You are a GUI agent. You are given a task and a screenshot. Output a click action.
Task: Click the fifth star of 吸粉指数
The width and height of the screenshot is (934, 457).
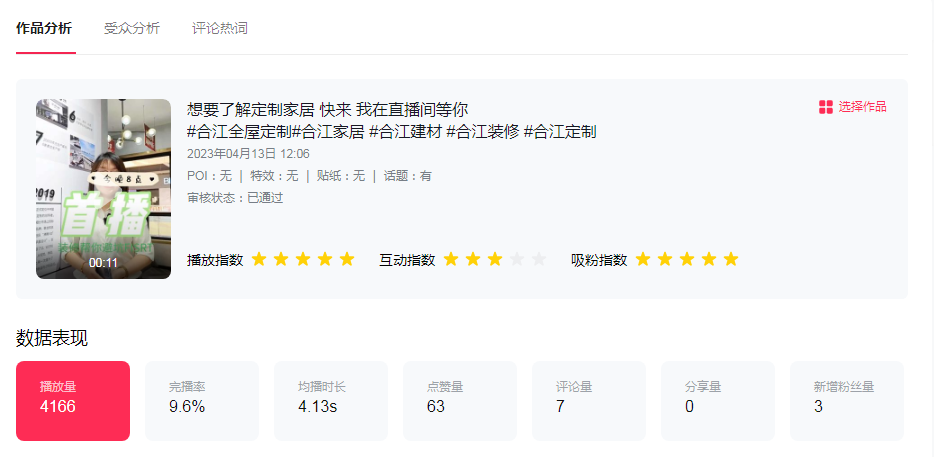(731, 260)
